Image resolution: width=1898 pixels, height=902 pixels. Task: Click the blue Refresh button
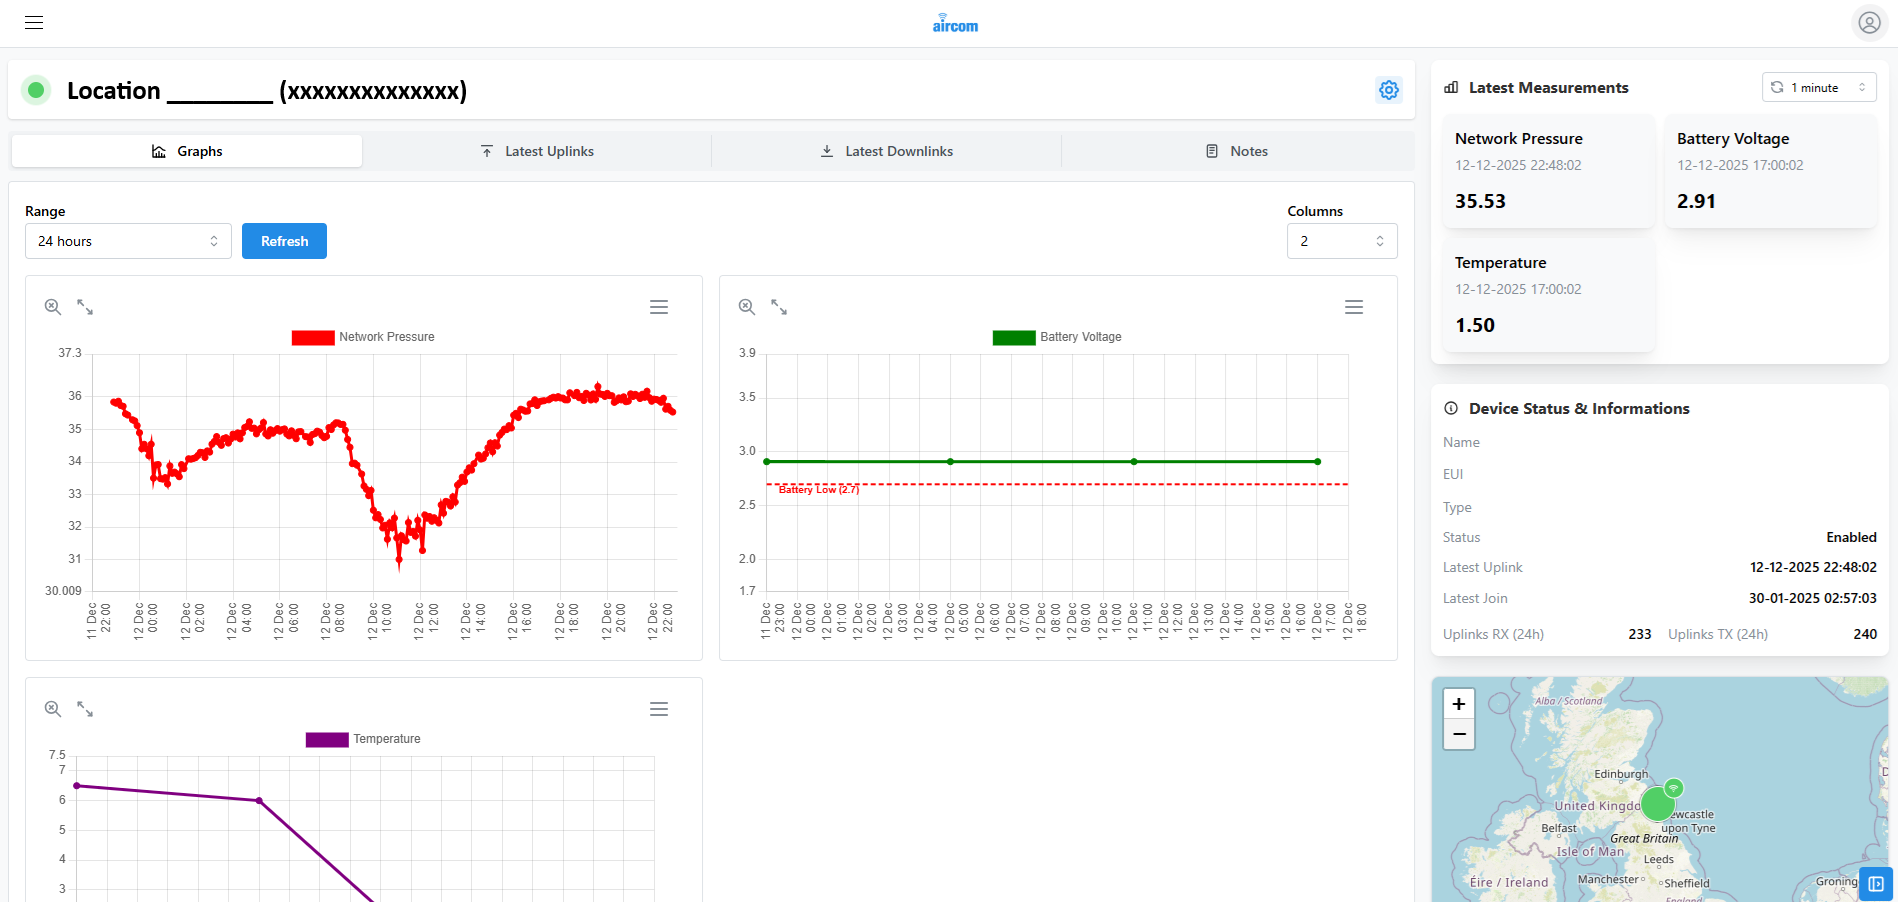pyautogui.click(x=284, y=241)
